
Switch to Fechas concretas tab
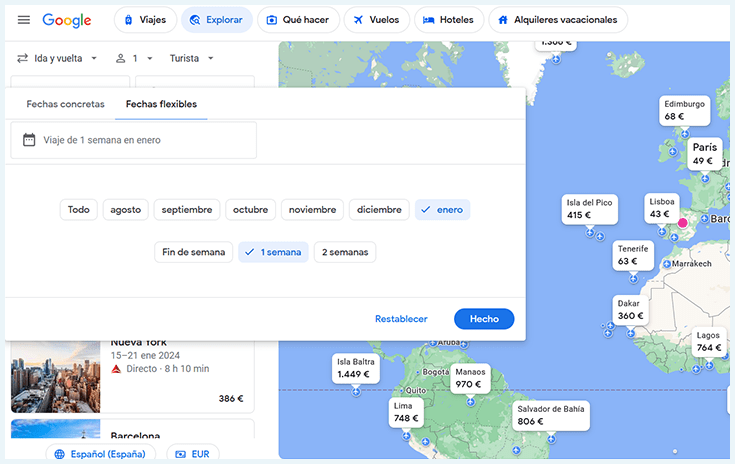pyautogui.click(x=66, y=104)
